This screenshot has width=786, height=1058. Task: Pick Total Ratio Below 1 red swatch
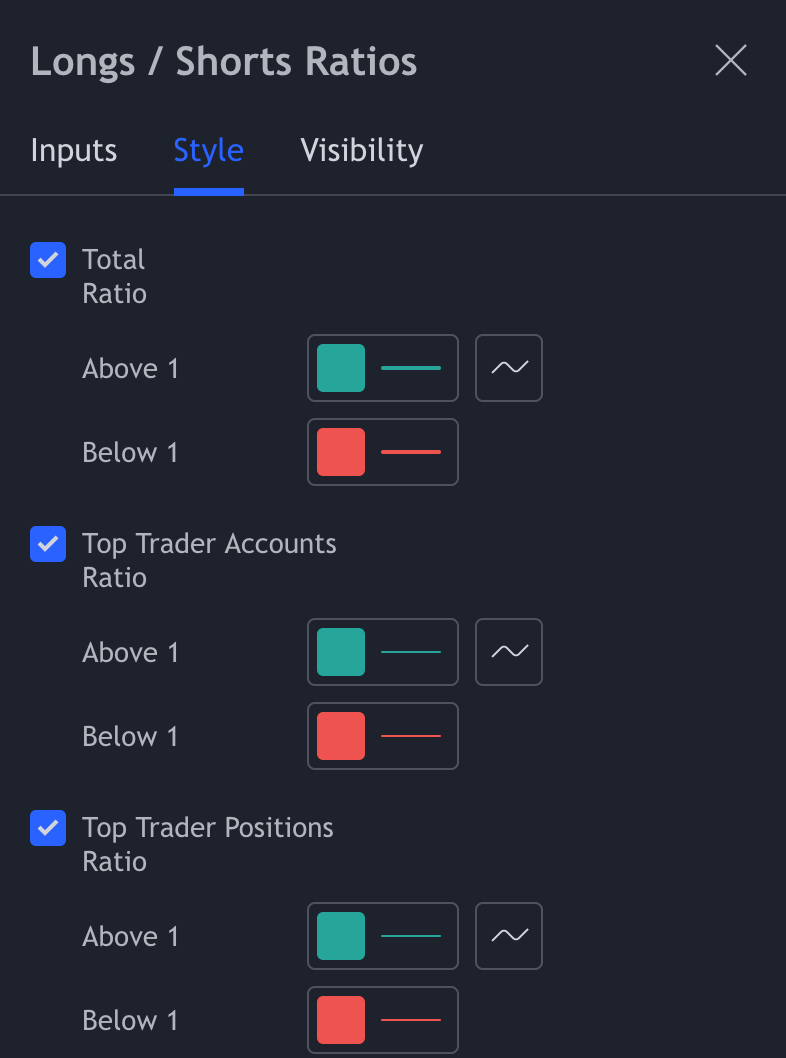coord(341,452)
